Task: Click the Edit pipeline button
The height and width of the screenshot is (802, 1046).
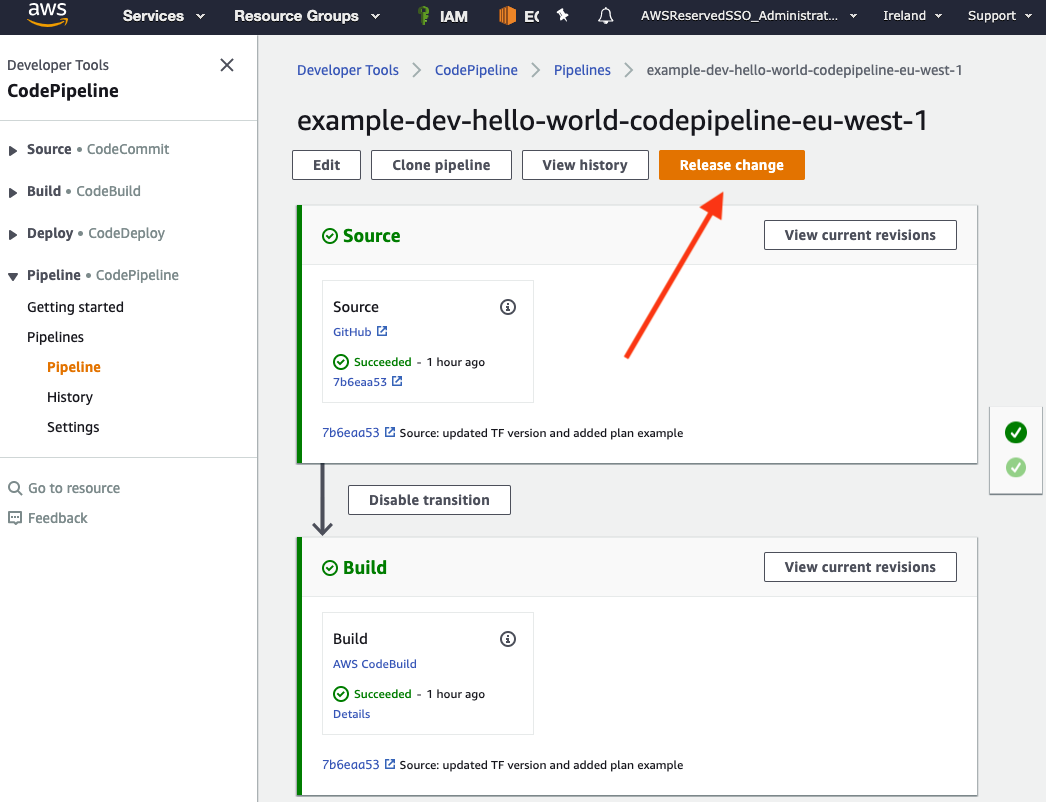Action: (x=326, y=165)
